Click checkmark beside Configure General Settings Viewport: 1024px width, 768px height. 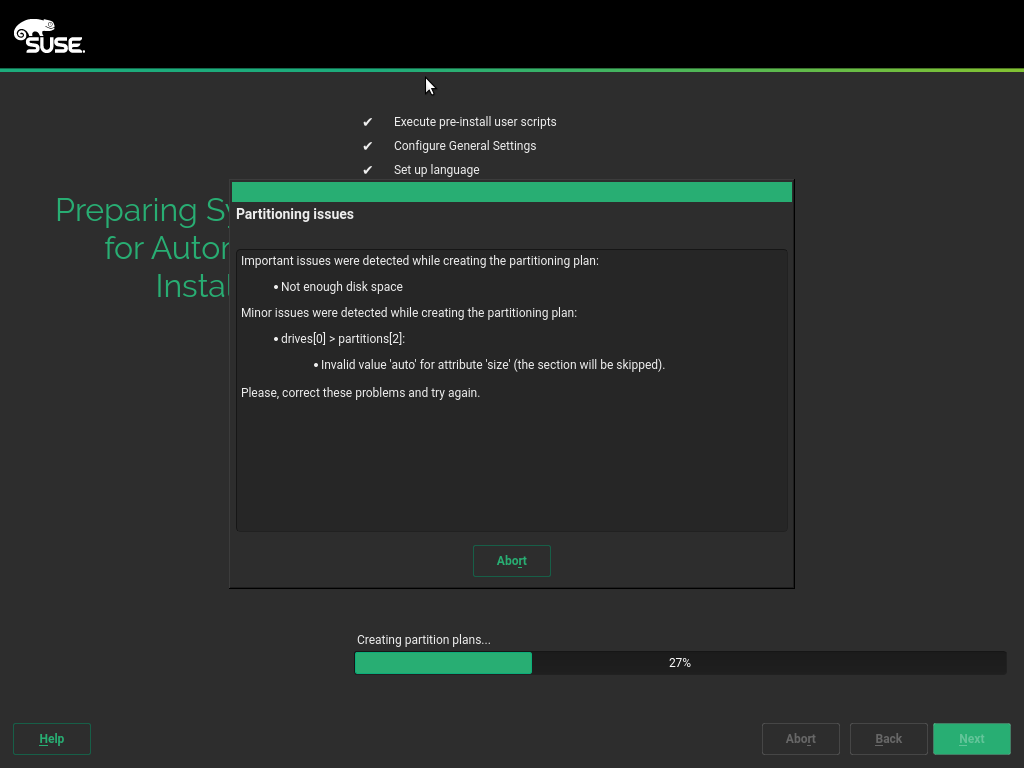[x=367, y=146]
